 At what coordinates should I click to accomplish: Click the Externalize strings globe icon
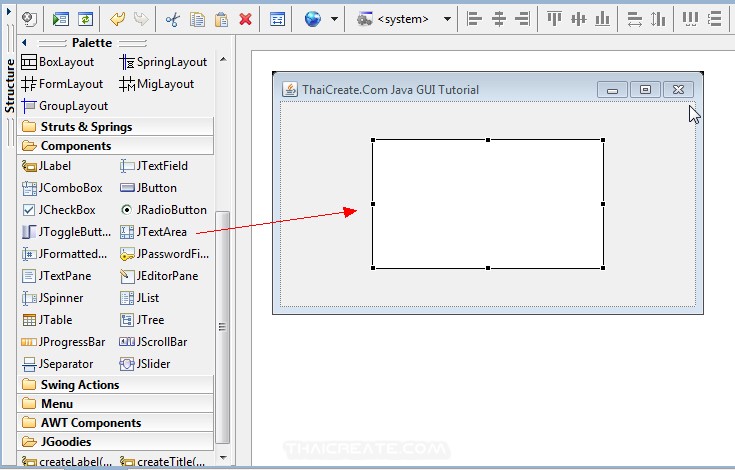click(x=313, y=19)
